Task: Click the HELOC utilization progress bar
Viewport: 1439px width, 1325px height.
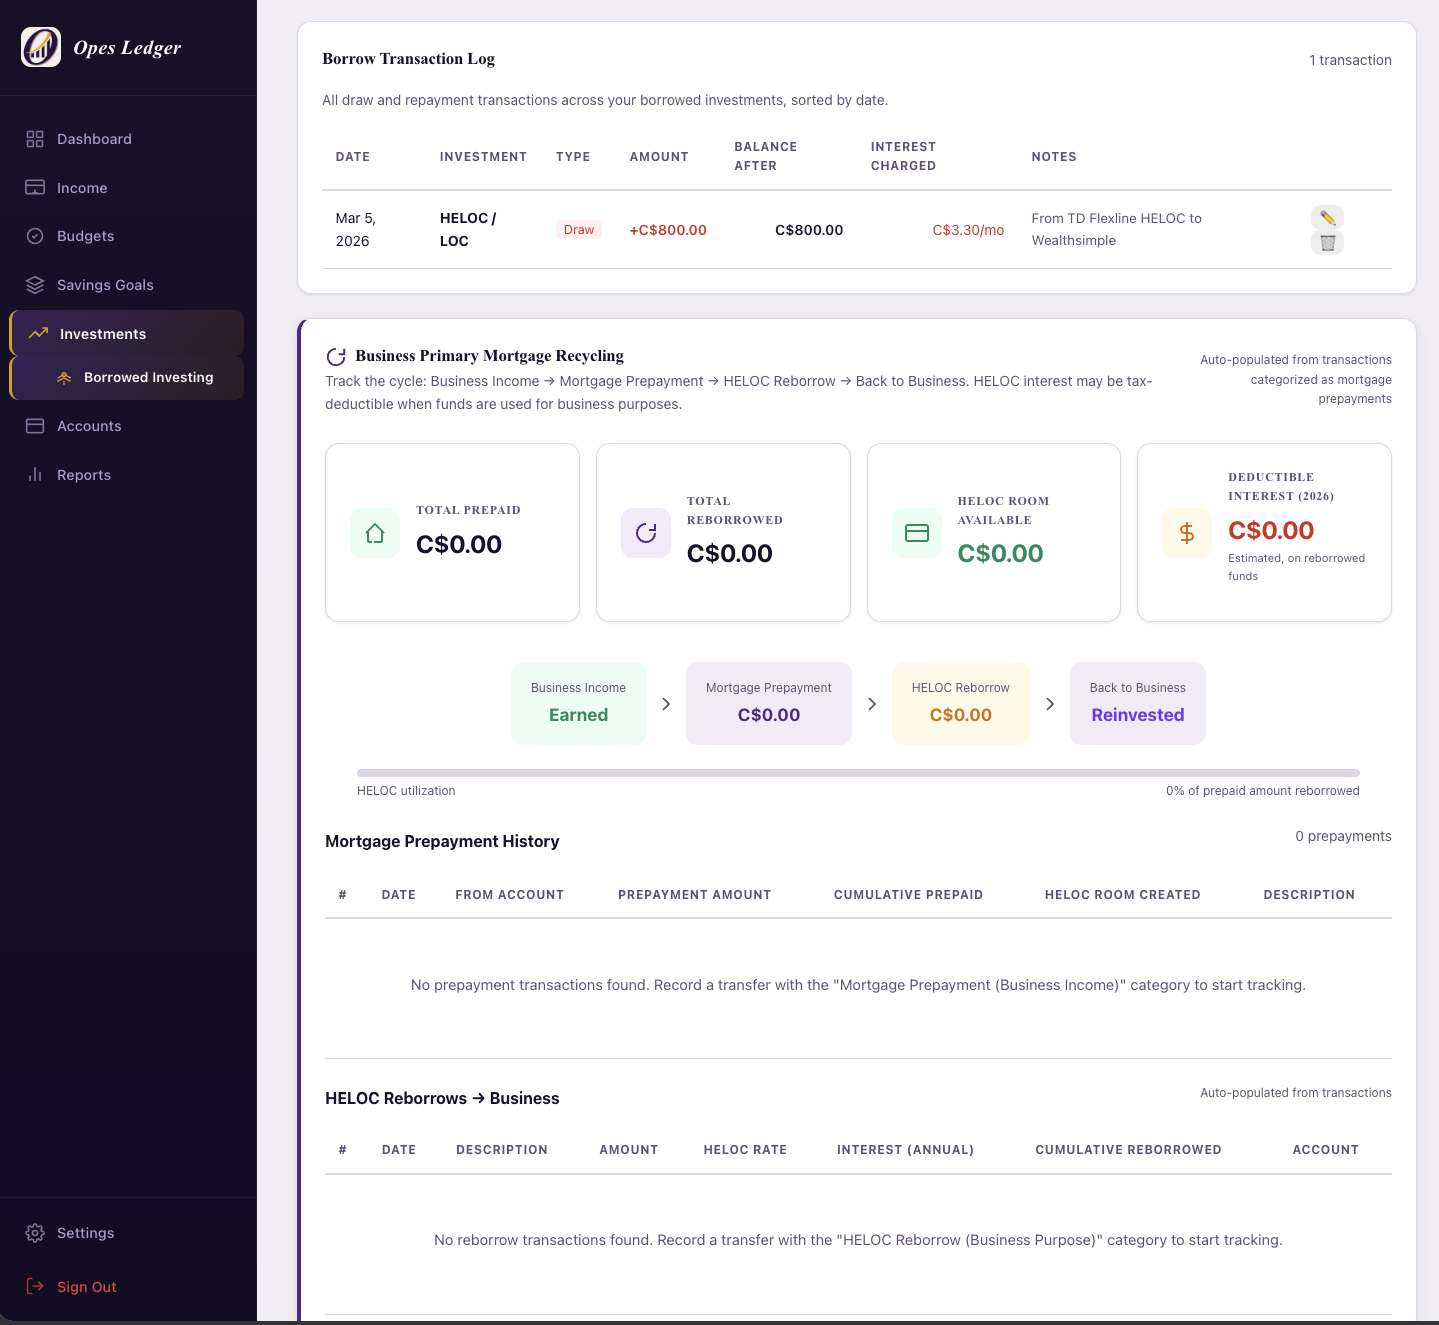Action: (x=857, y=772)
